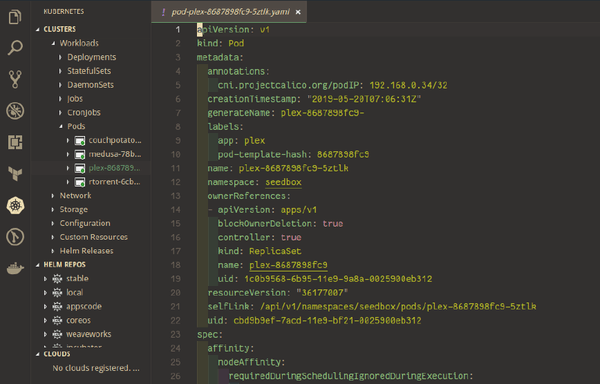
Task: Collapse the HELM REPOS section
Action: [x=38, y=265]
